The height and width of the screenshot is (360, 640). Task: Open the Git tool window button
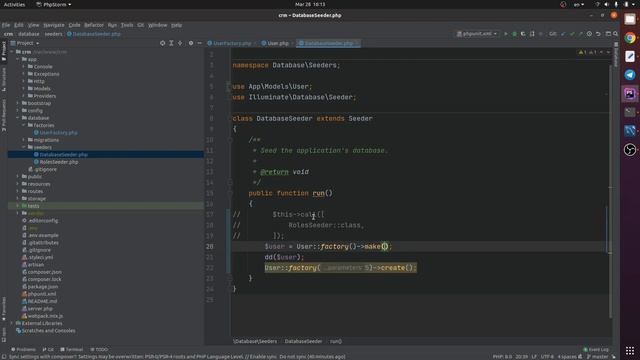point(48,349)
